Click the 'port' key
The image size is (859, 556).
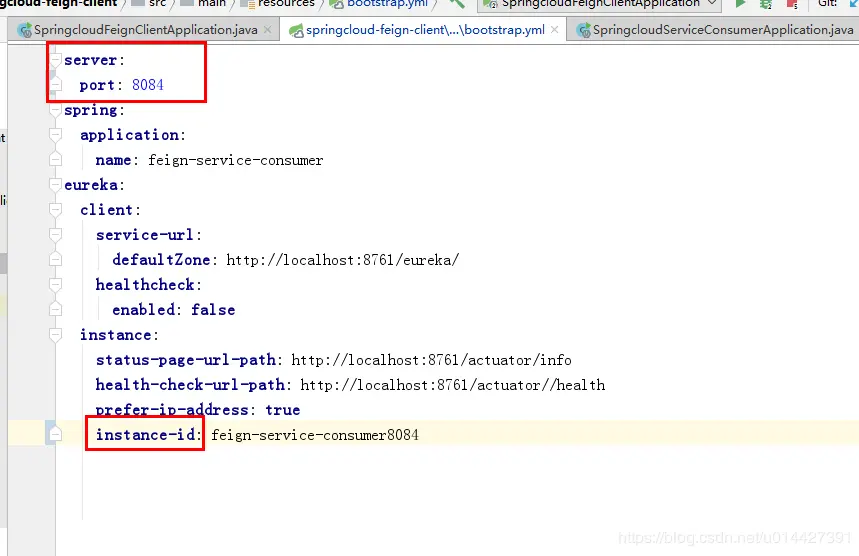click(x=97, y=85)
